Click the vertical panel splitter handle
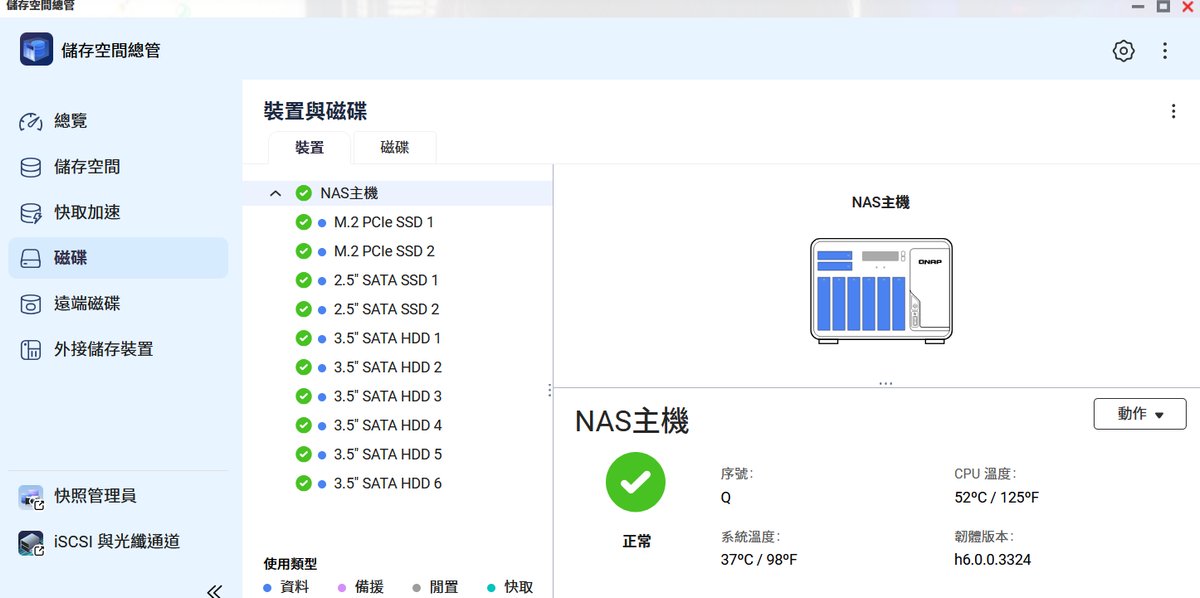The image size is (1200, 598). point(549,389)
